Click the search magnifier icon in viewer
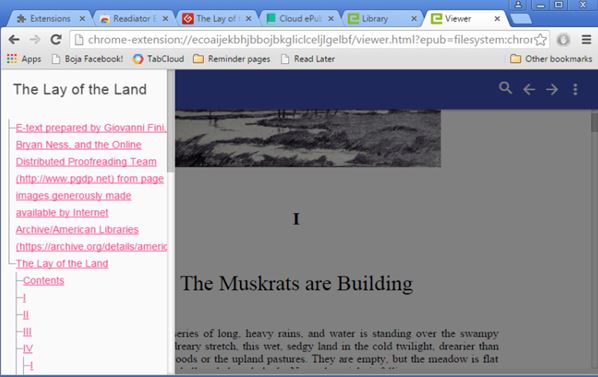This screenshot has height=377, width=598. coord(505,88)
